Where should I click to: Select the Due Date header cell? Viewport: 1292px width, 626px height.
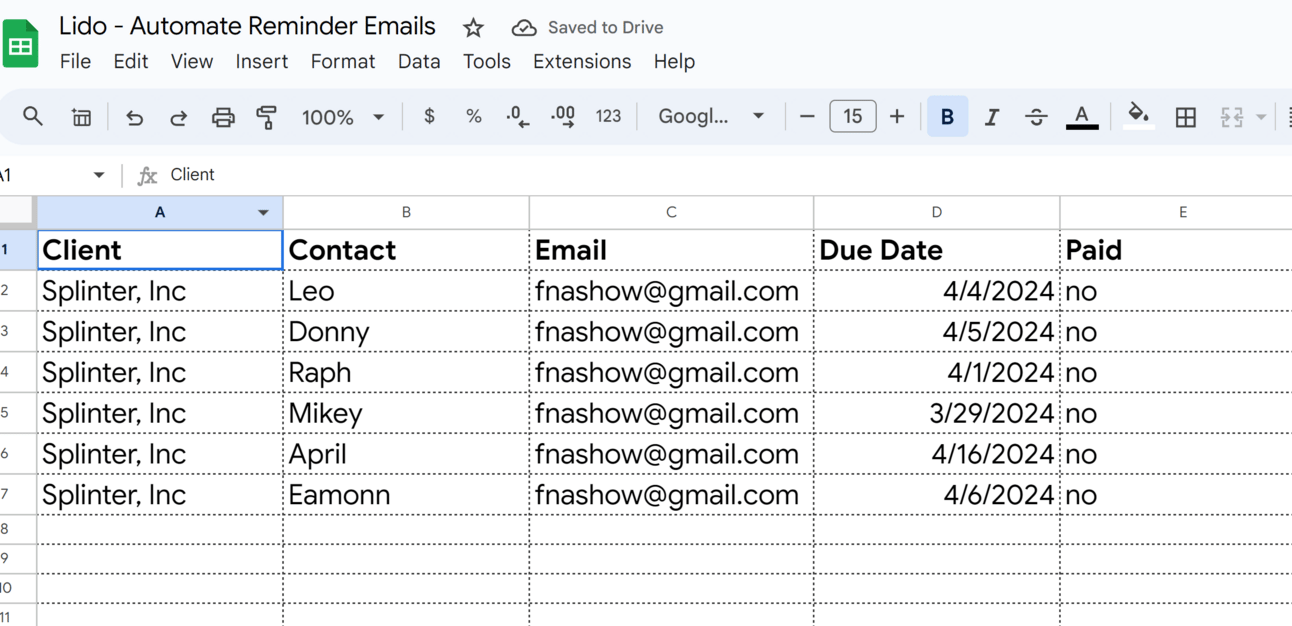(936, 250)
